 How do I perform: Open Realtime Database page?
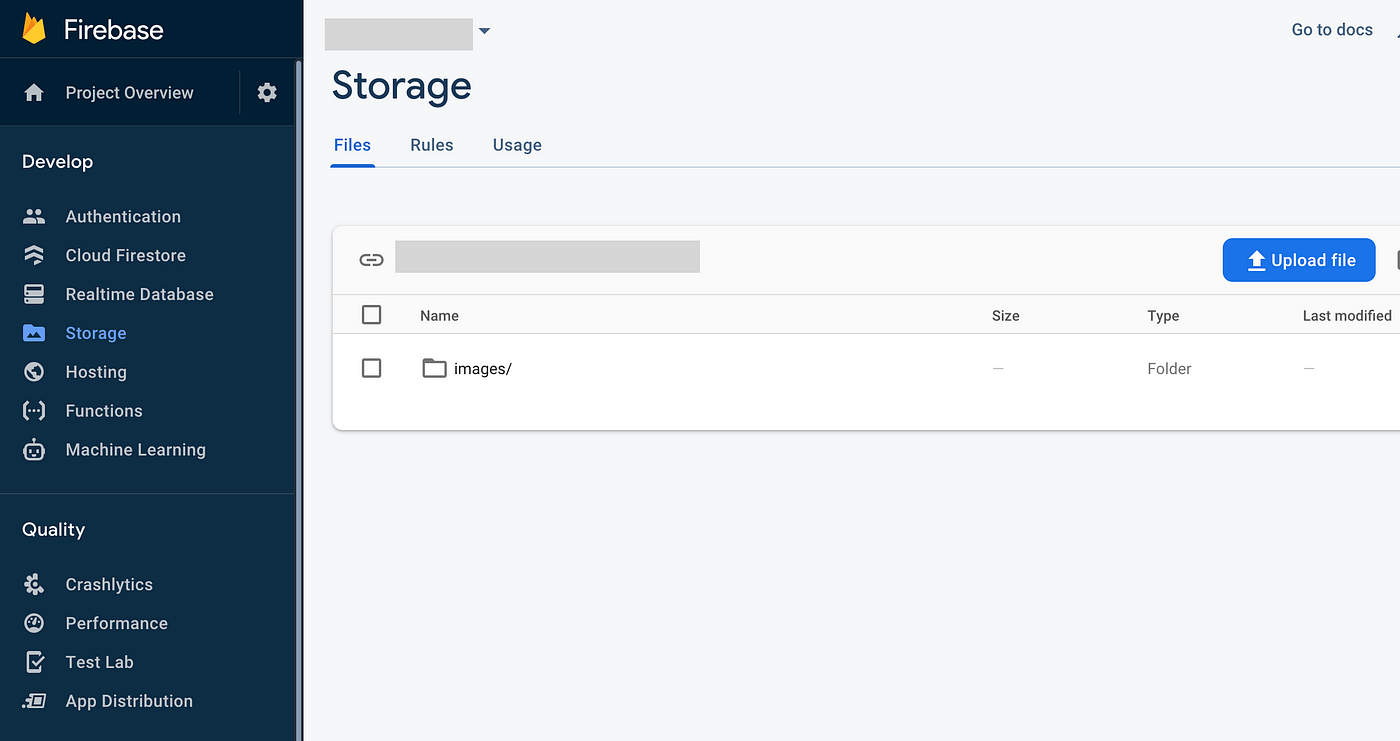139,295
